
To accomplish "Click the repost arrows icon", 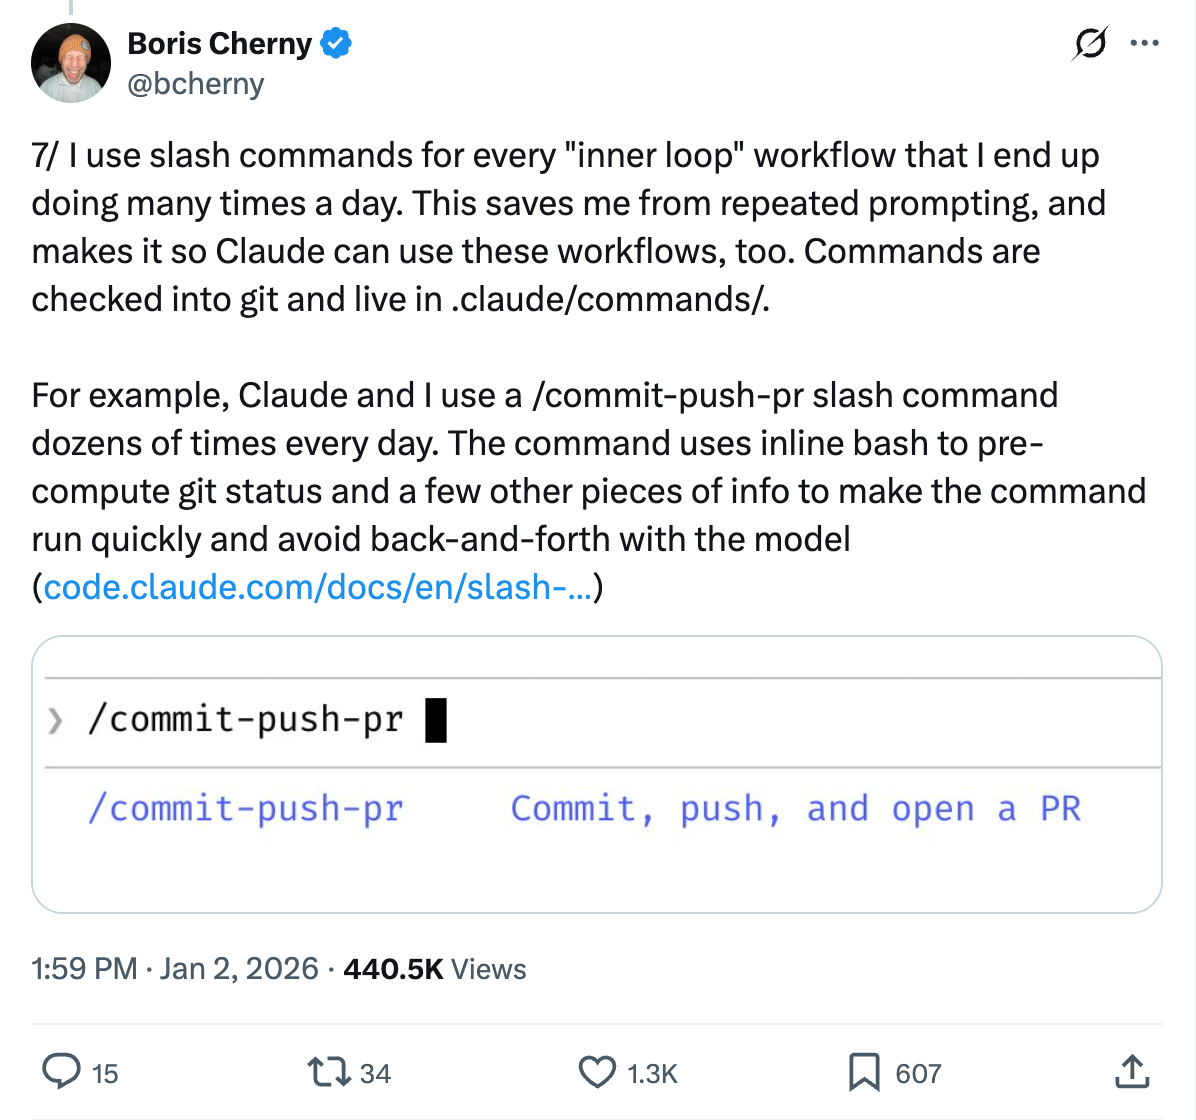I will 328,1072.
